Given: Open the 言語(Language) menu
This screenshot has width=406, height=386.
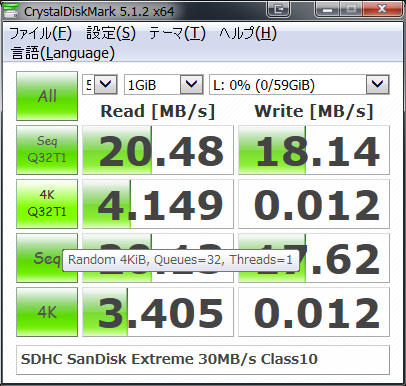Looking at the screenshot, I should tap(63, 53).
